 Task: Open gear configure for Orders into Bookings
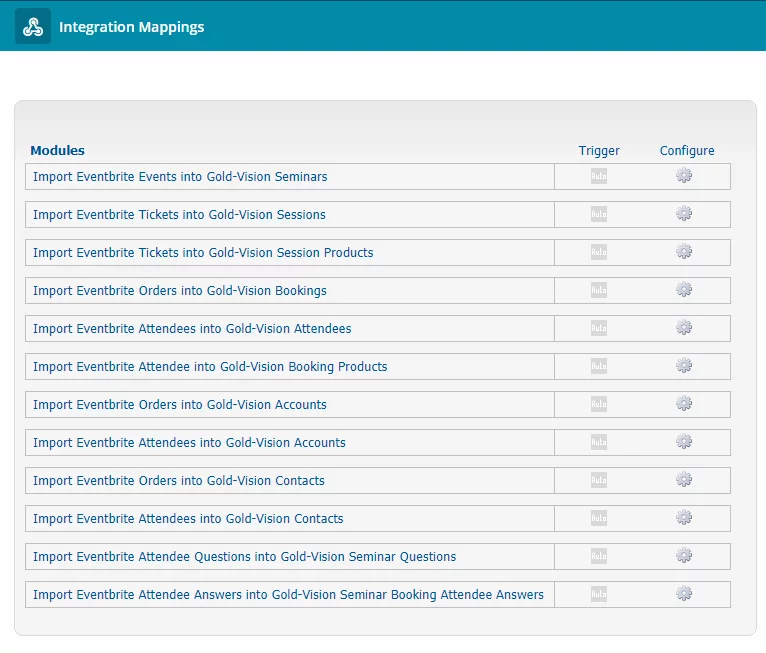coord(684,290)
